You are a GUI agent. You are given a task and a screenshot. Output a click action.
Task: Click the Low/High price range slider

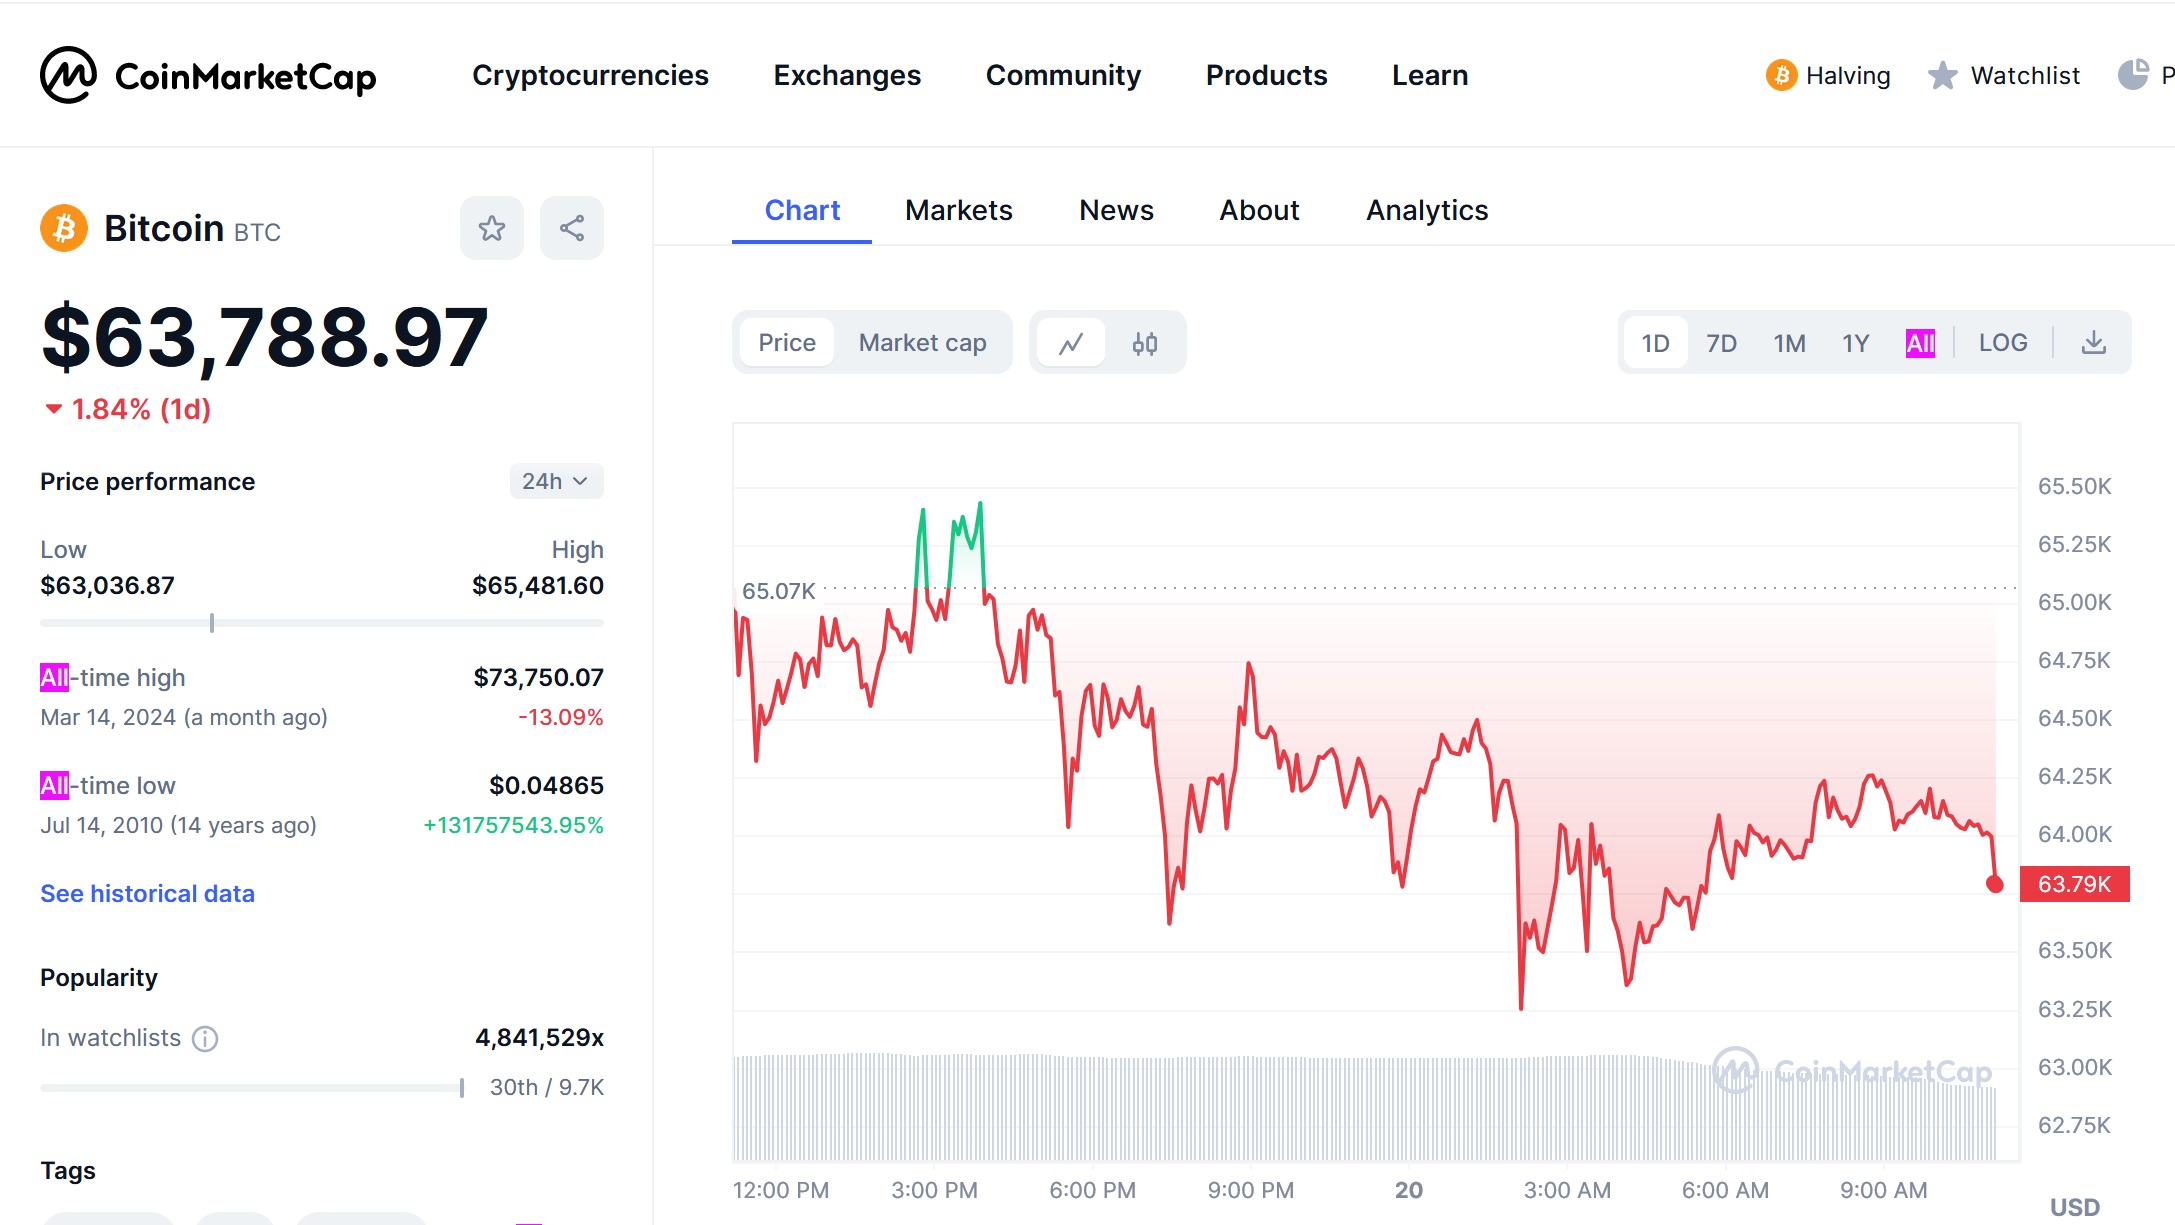[322, 623]
